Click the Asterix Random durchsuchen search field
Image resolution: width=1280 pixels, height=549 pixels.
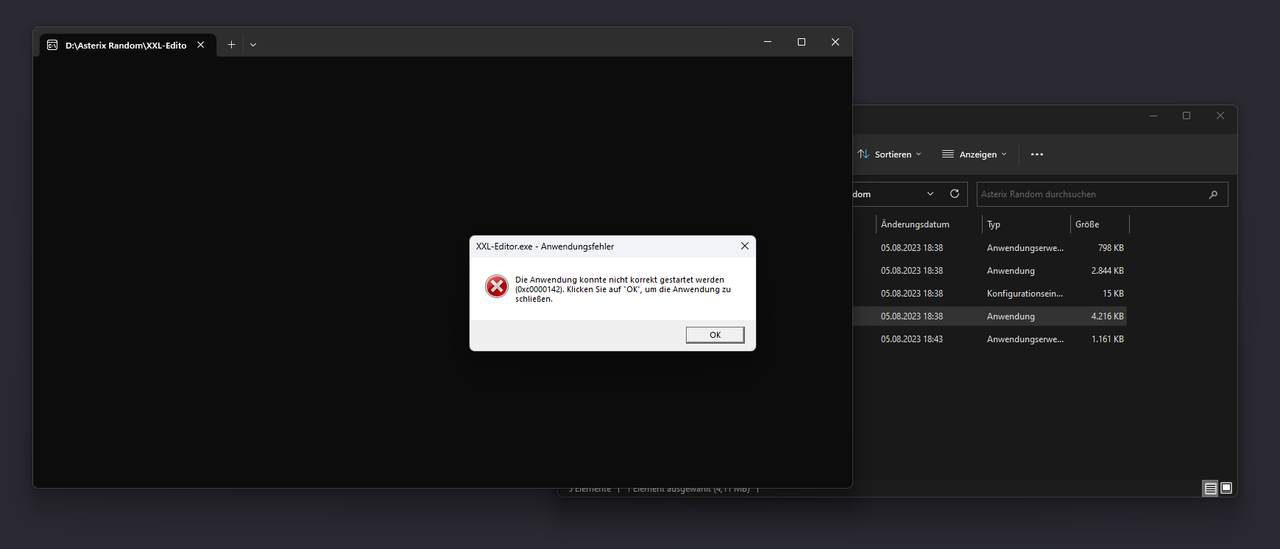point(1101,194)
